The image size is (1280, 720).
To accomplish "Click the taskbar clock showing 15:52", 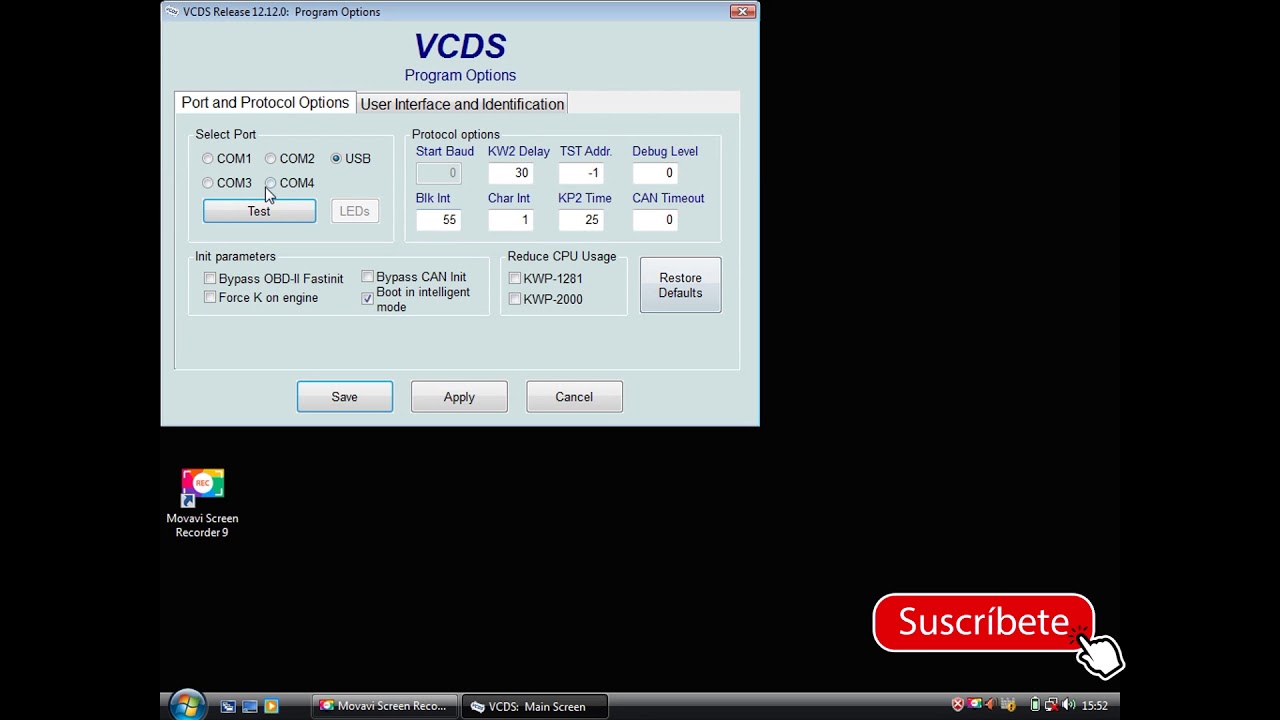I will pos(1095,705).
